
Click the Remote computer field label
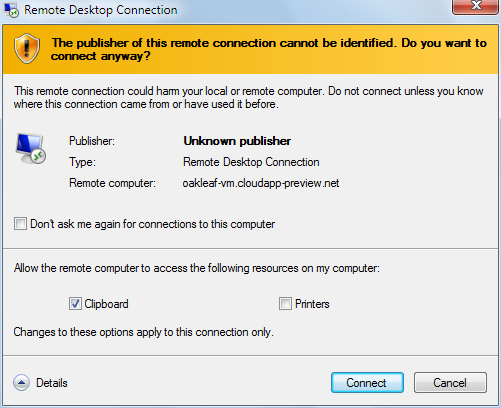(x=112, y=183)
